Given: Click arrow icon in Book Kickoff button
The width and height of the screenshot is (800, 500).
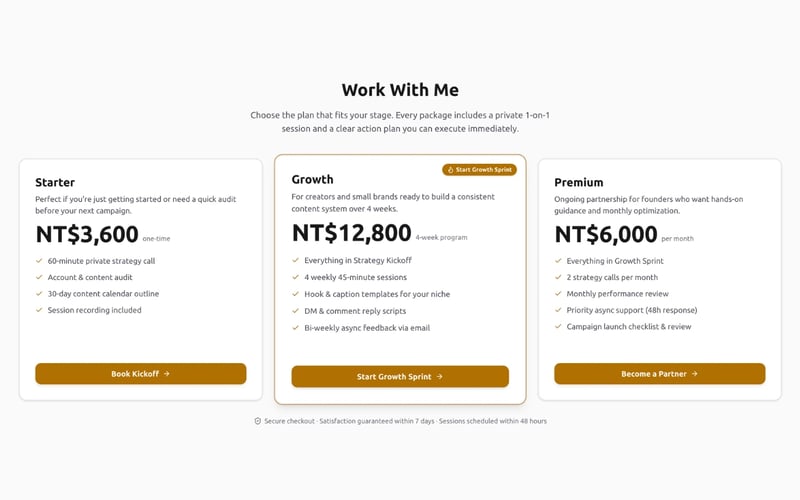Looking at the screenshot, I should 167,373.
